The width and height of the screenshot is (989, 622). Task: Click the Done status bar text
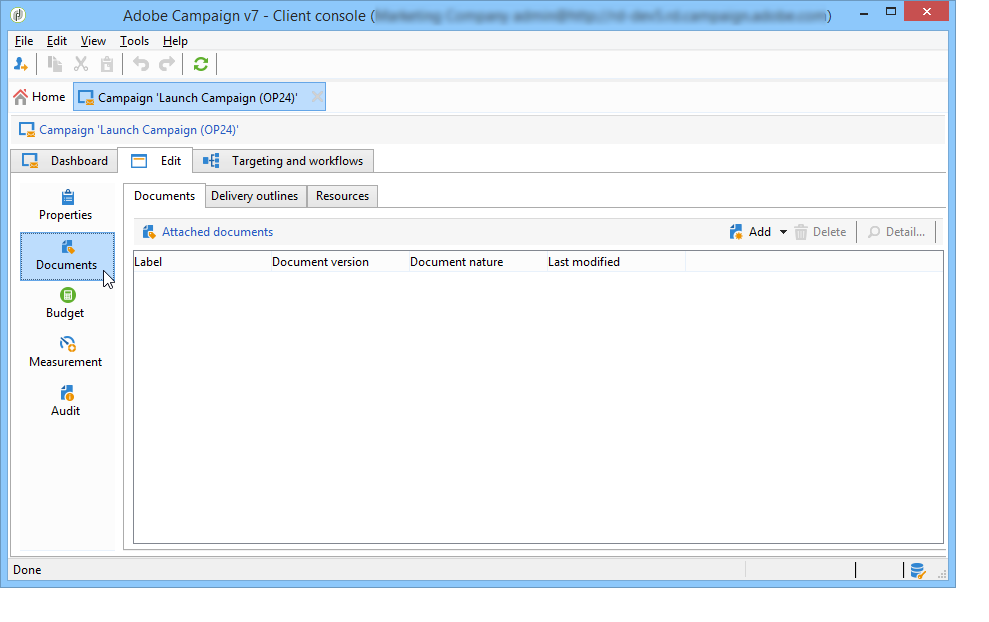click(27, 570)
